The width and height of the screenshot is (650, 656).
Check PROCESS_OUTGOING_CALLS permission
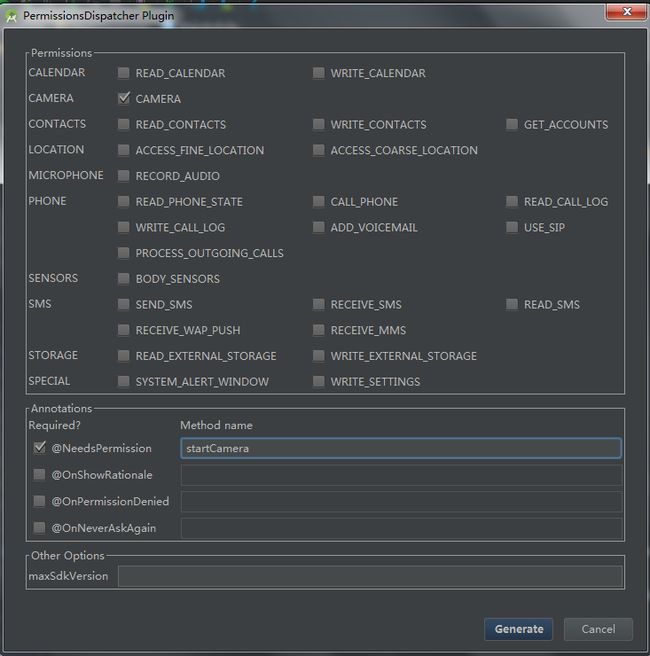point(123,253)
